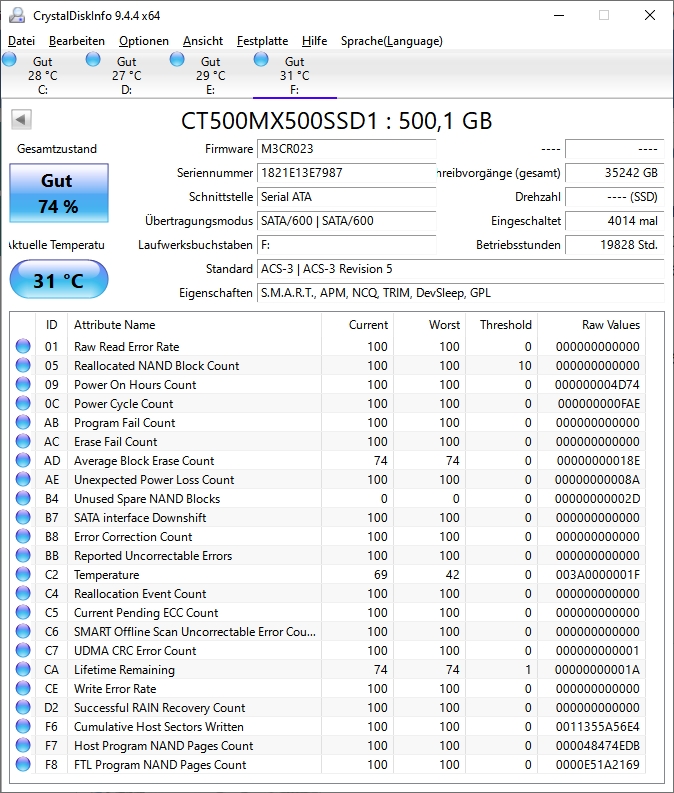
Task: Click the Drehzahl value ---- (SSD)
Action: 614,197
